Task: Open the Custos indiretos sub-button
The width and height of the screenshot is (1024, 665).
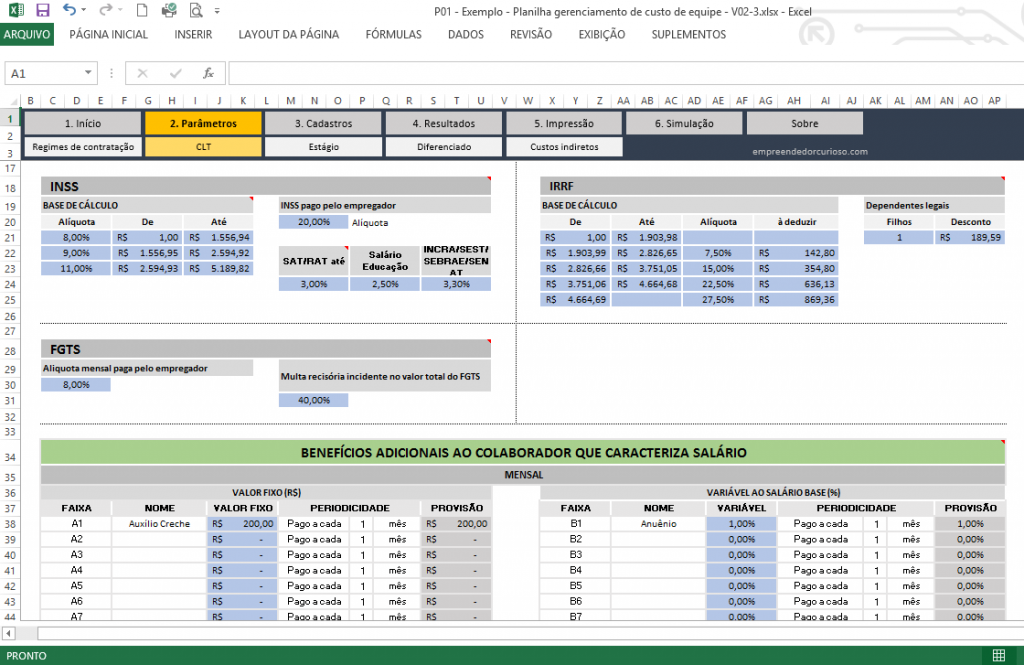Action: pyautogui.click(x=564, y=146)
